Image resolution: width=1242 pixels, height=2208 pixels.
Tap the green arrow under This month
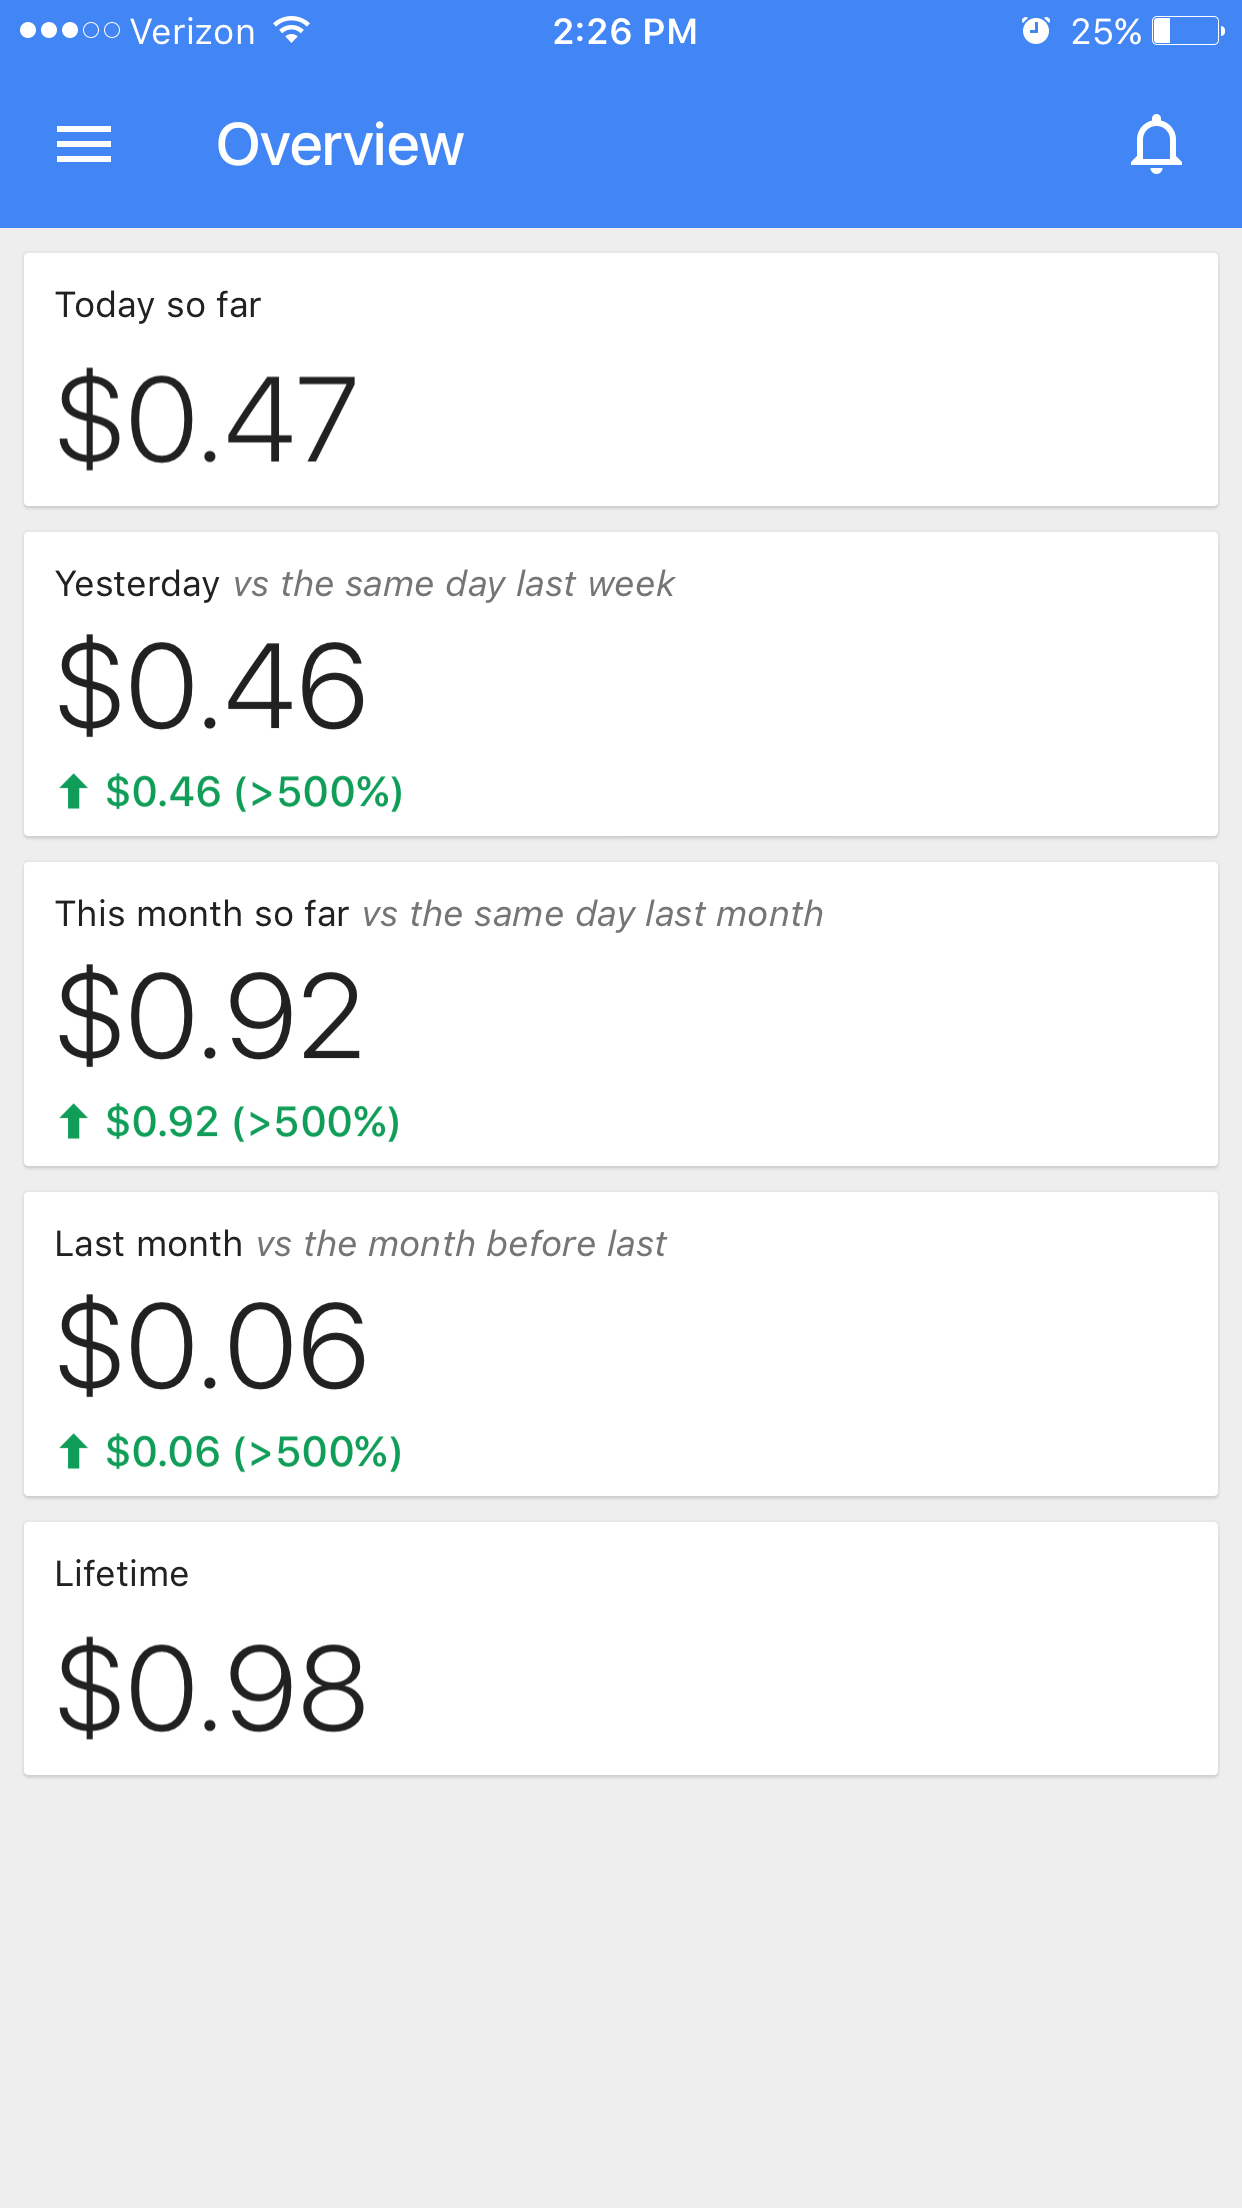click(73, 1122)
